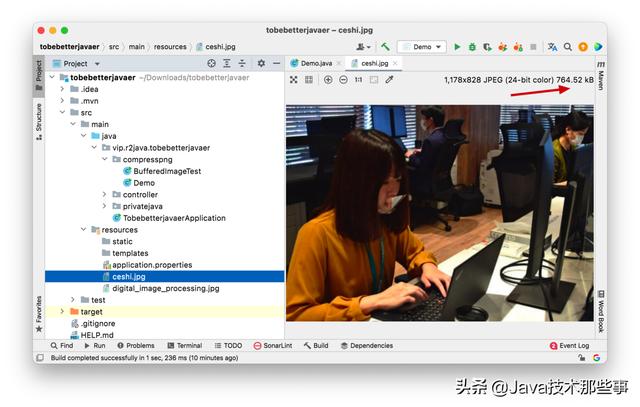Click the stop process square icon
Image resolution: width=640 pixels, height=407 pixels.
(x=533, y=47)
